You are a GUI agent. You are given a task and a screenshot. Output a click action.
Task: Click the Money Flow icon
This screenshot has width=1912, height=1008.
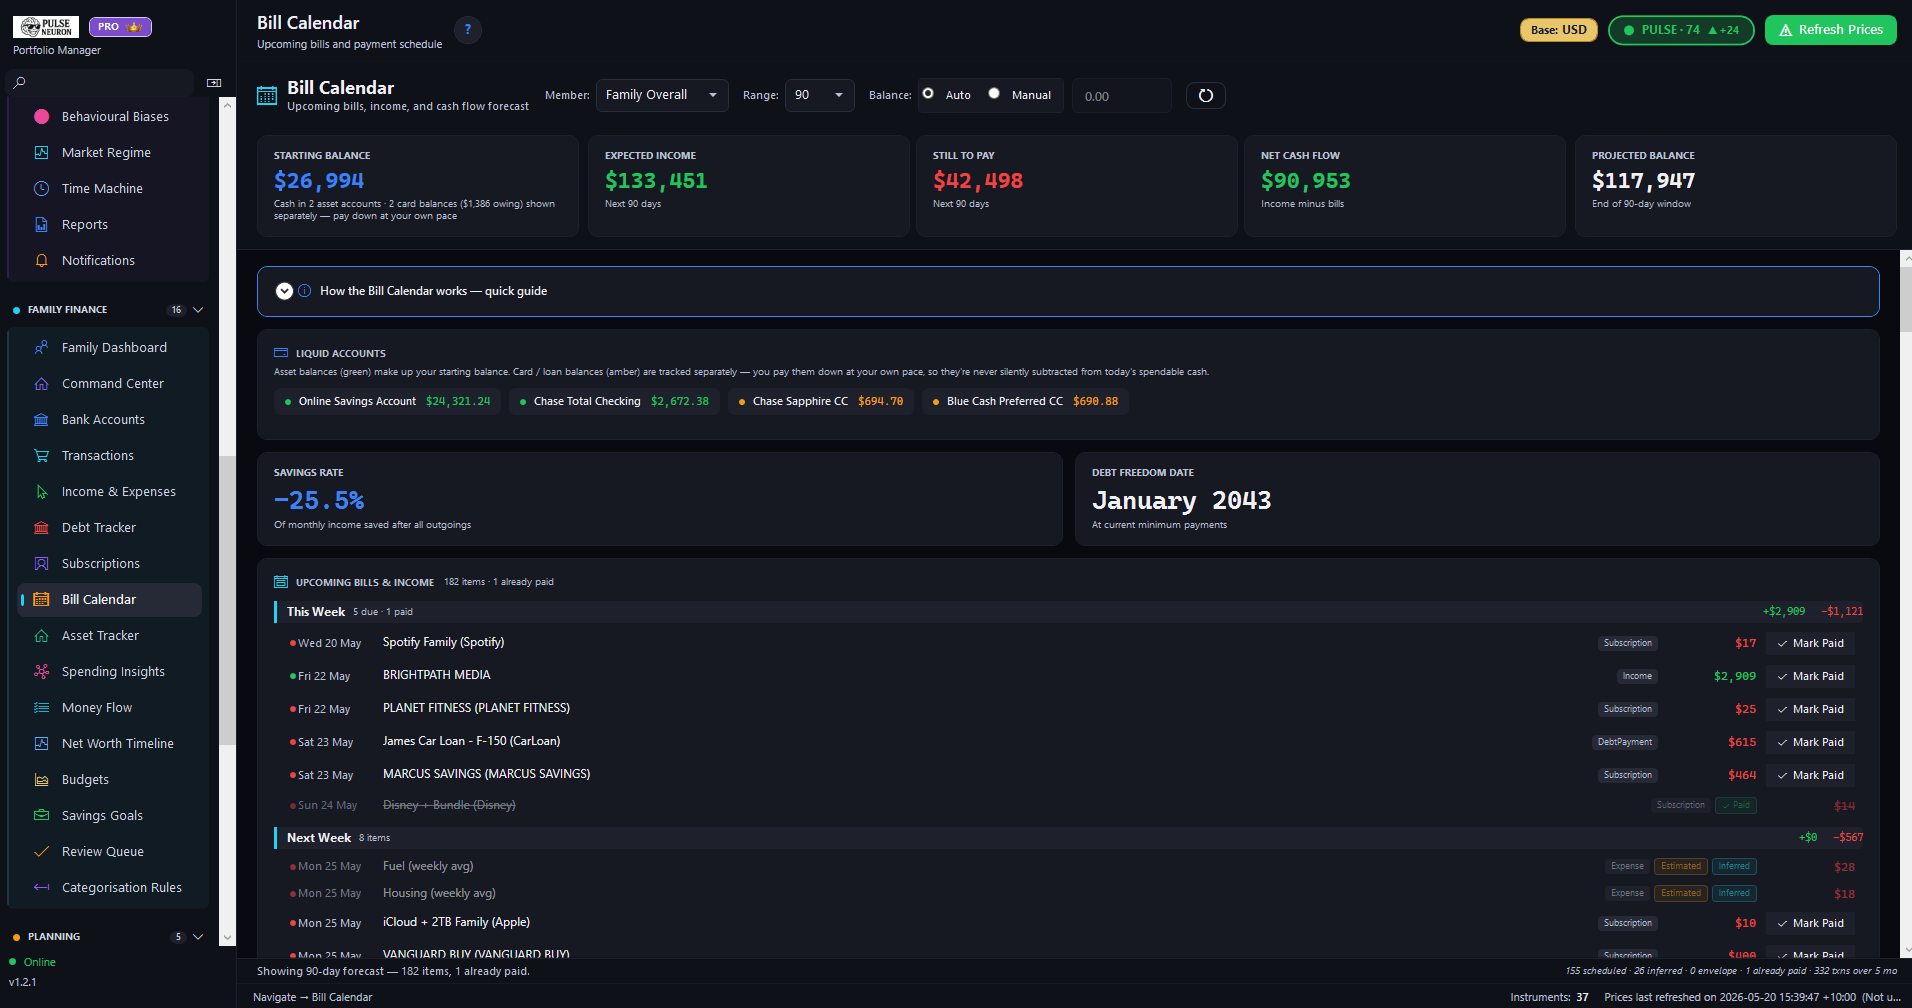coord(41,707)
